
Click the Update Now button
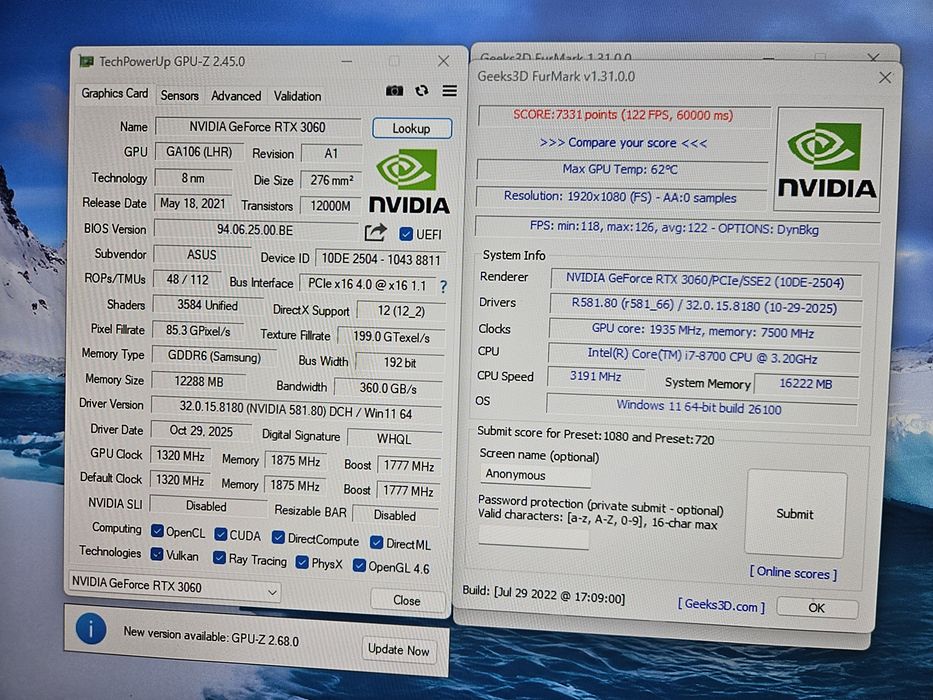tap(399, 650)
